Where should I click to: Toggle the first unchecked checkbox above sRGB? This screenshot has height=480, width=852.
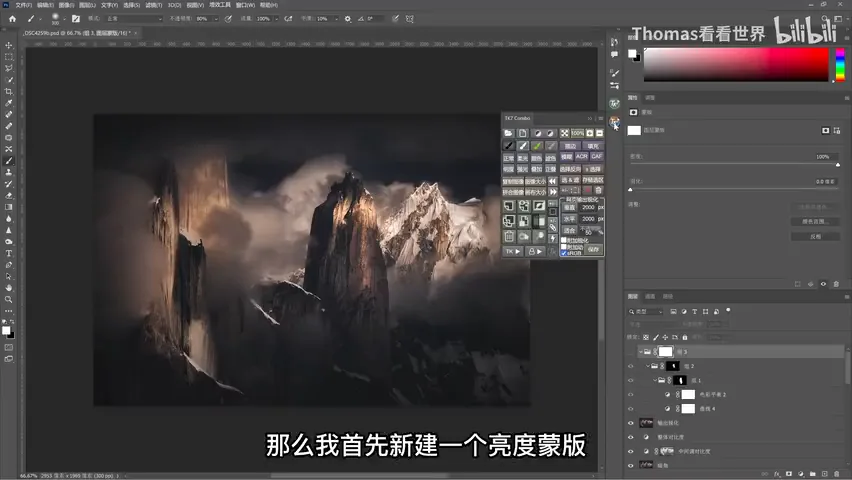564,240
